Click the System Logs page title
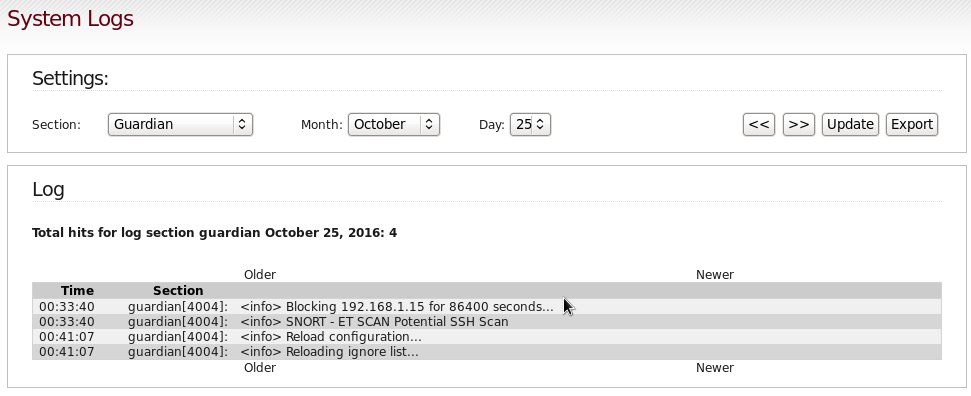Screen dimensions: 971x396 tap(70, 19)
